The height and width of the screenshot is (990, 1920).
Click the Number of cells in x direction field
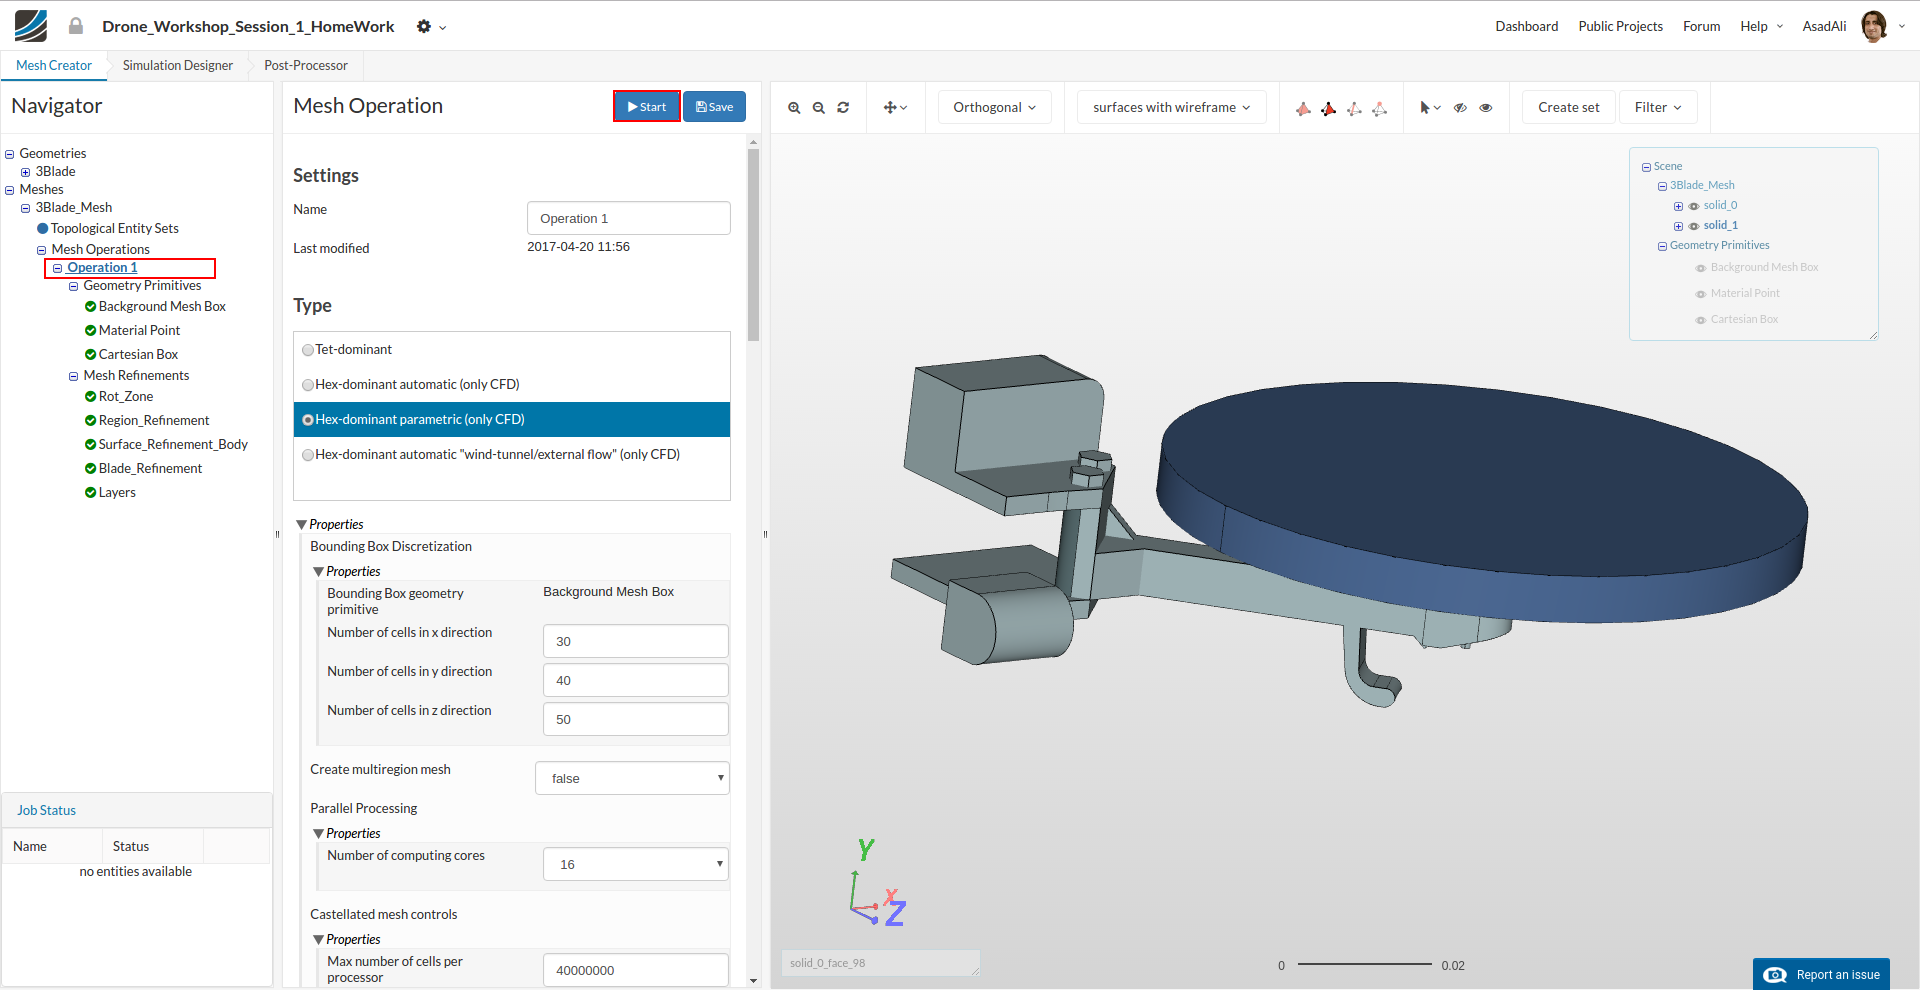(635, 641)
